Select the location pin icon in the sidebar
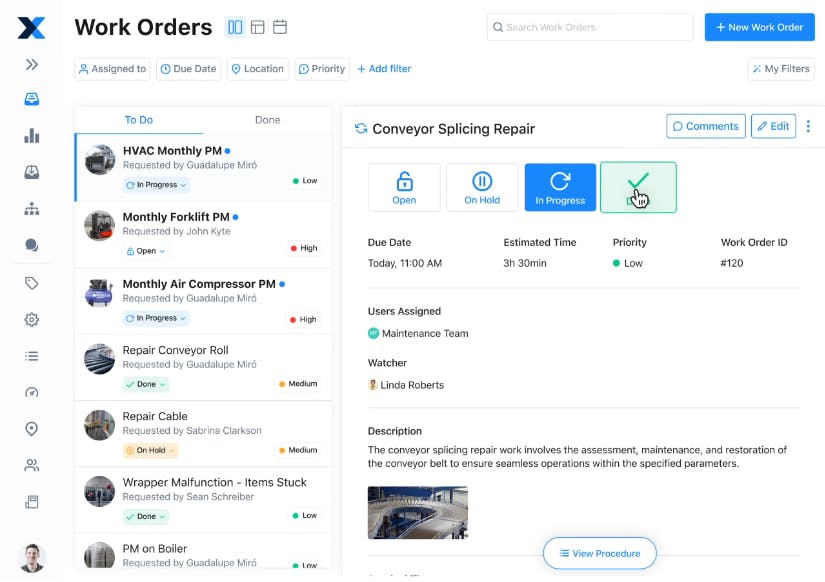The height and width of the screenshot is (582, 825). tap(30, 428)
